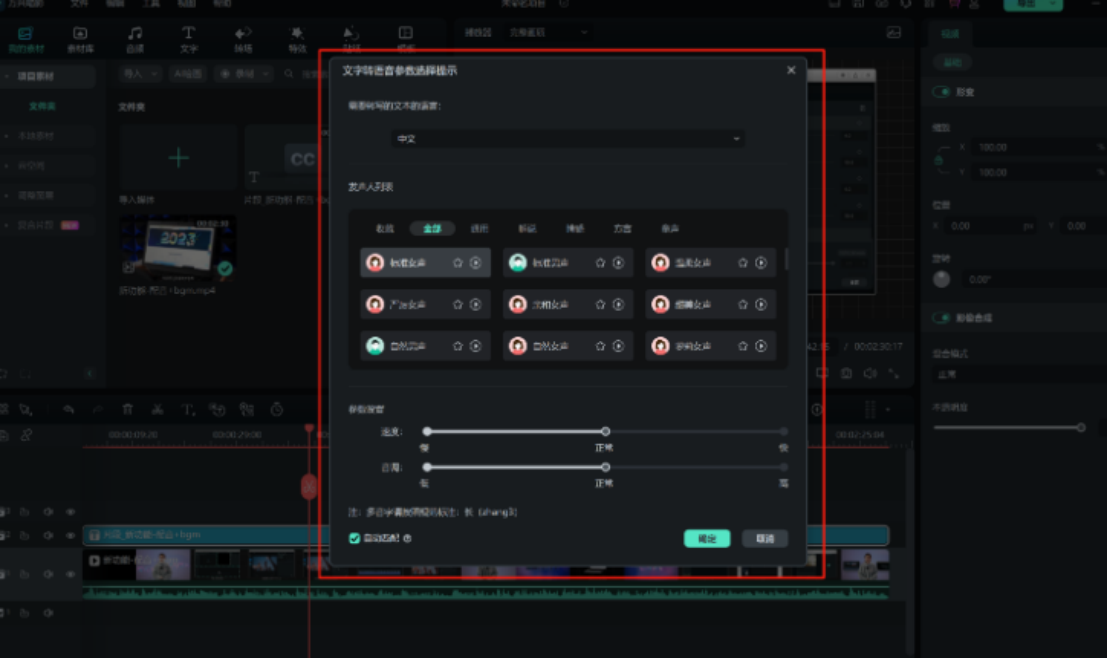Click the AI绘图 button in media panel
Viewport: 1108px width, 658px height.
[x=187, y=74]
